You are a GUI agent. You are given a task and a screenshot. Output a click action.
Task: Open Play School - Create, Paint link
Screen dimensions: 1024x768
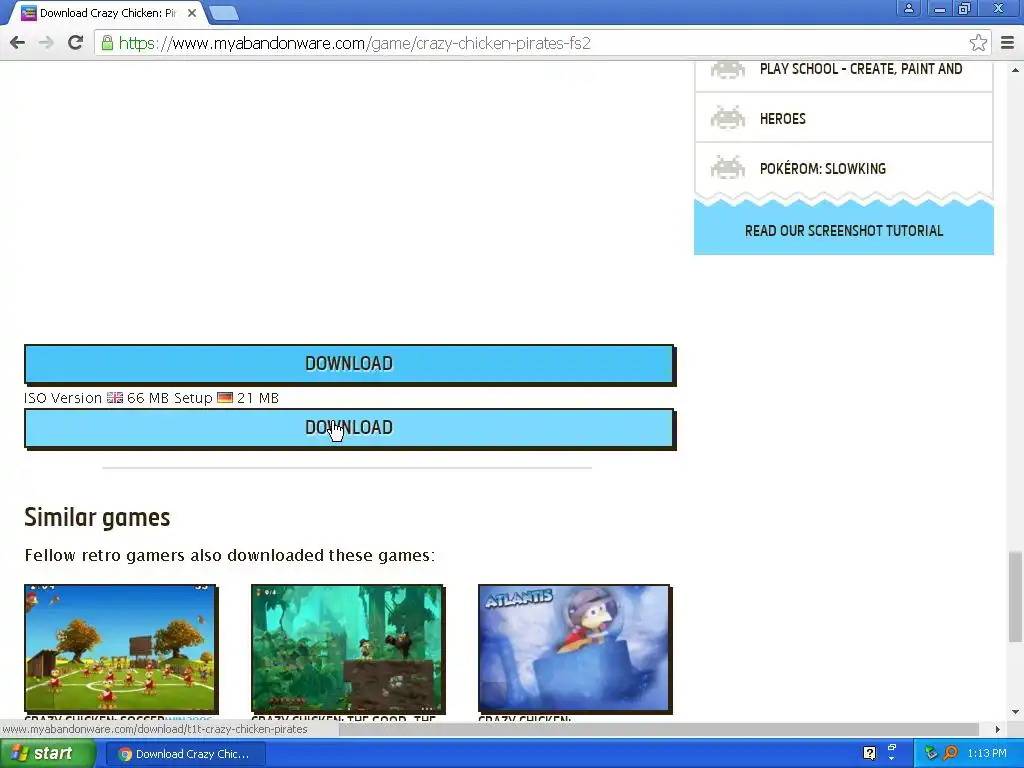tap(861, 69)
